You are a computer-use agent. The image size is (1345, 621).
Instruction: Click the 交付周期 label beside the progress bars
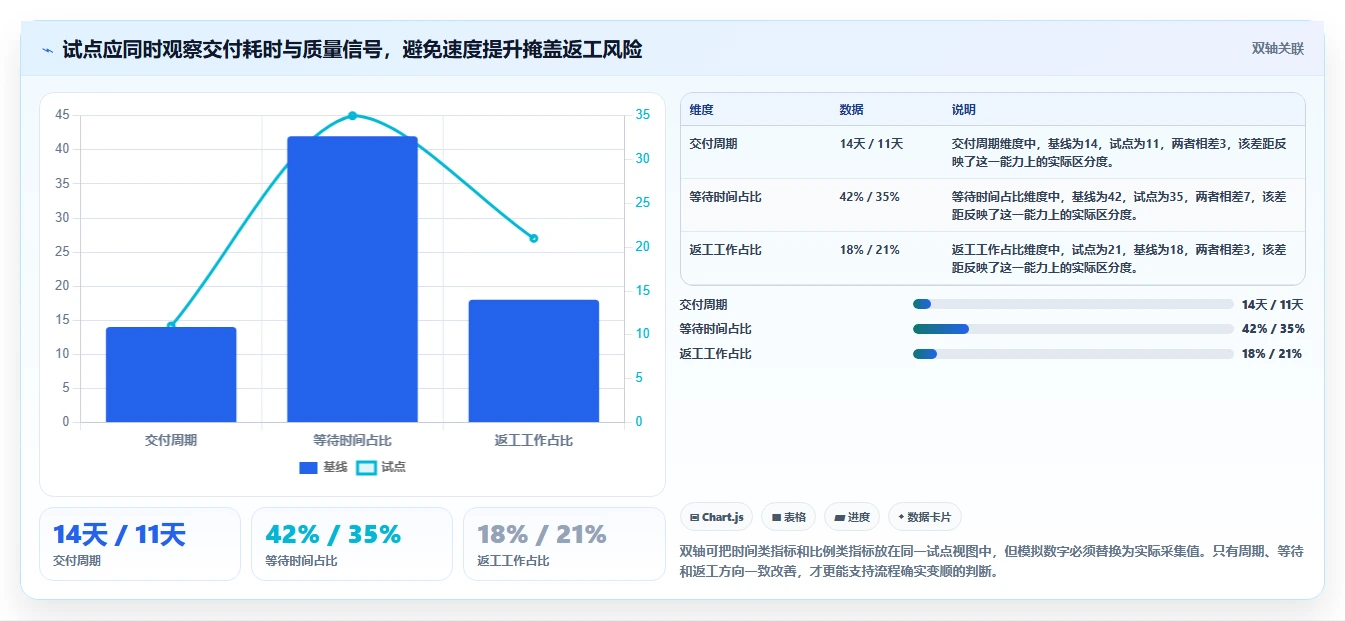coord(704,305)
